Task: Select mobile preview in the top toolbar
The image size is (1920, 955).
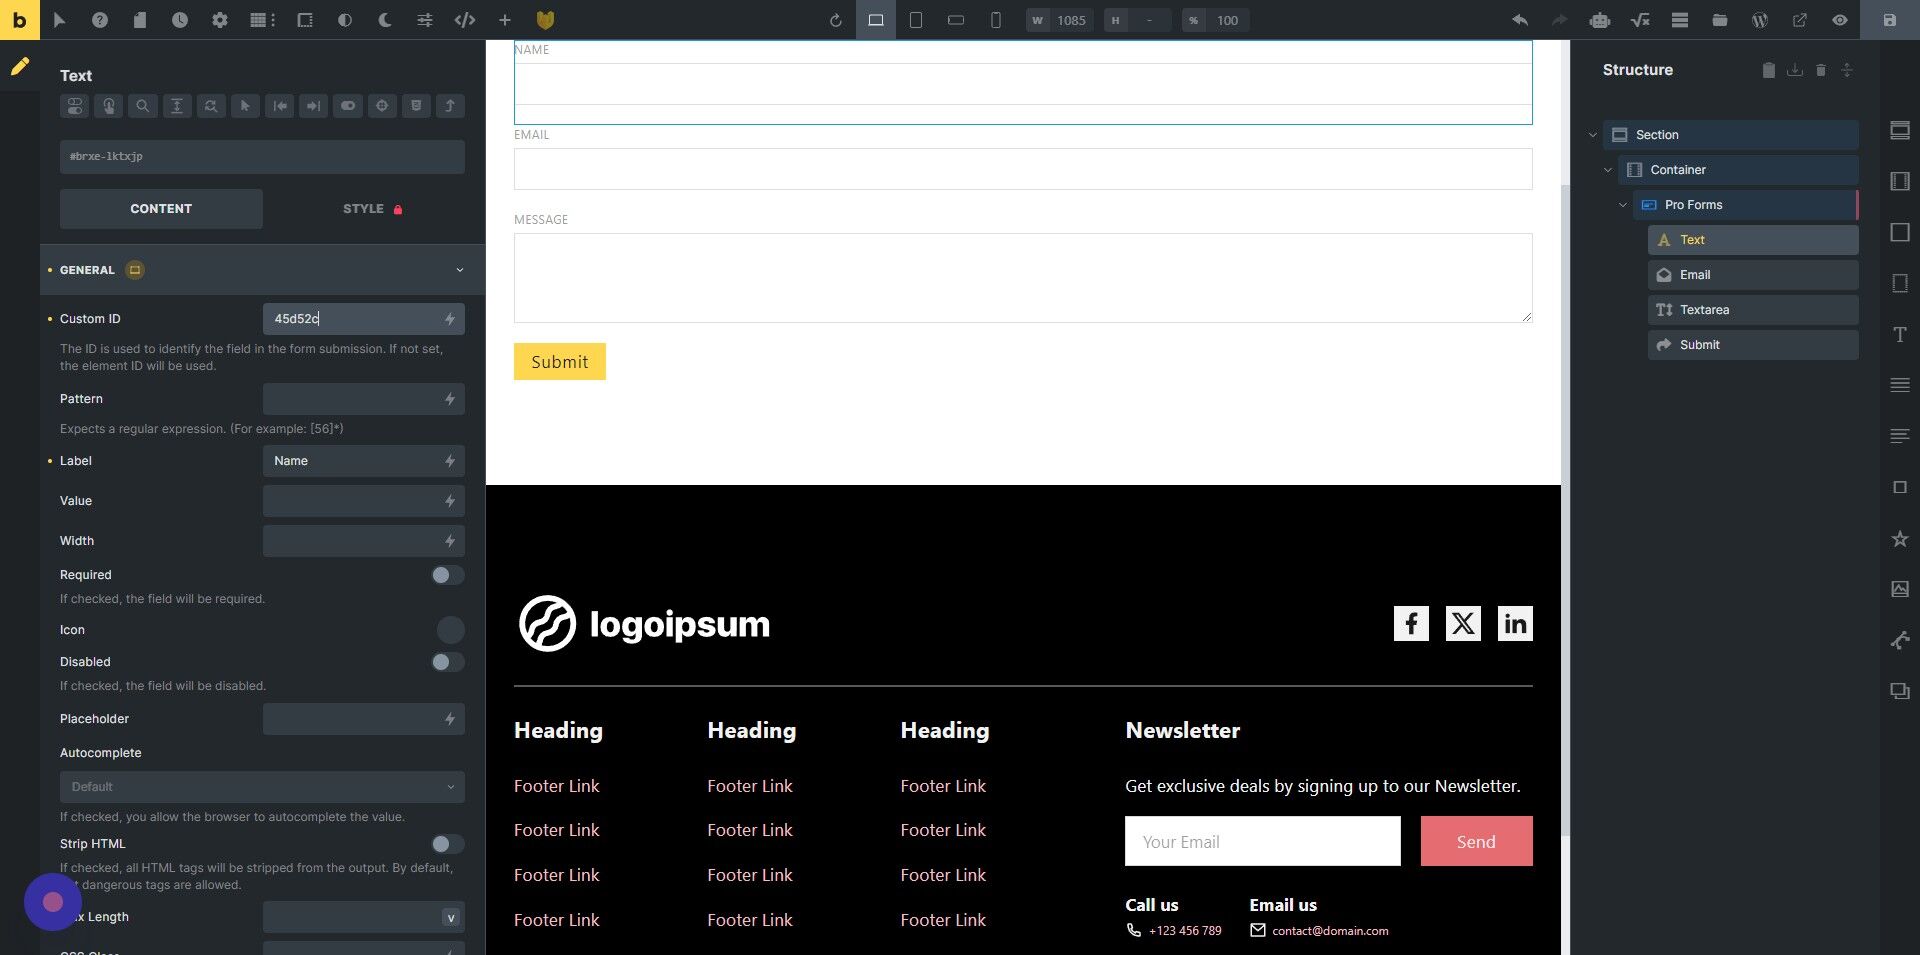Action: (996, 20)
